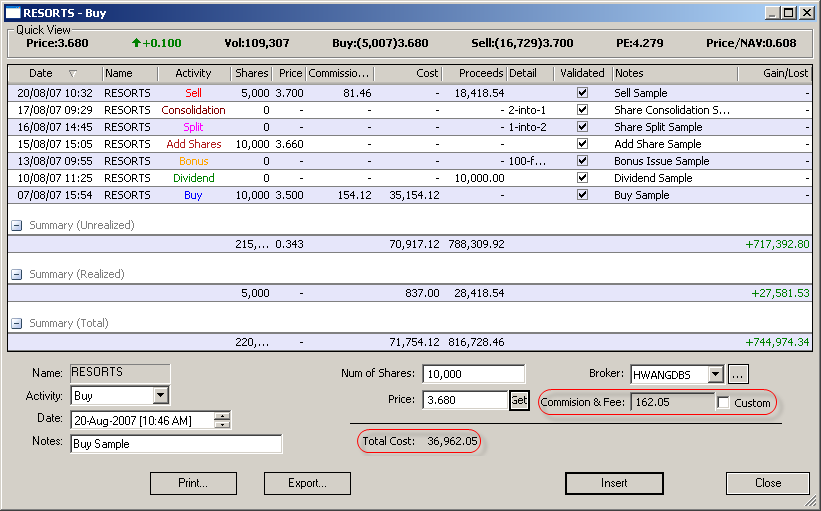Open the Broker dropdown list

tap(715, 374)
